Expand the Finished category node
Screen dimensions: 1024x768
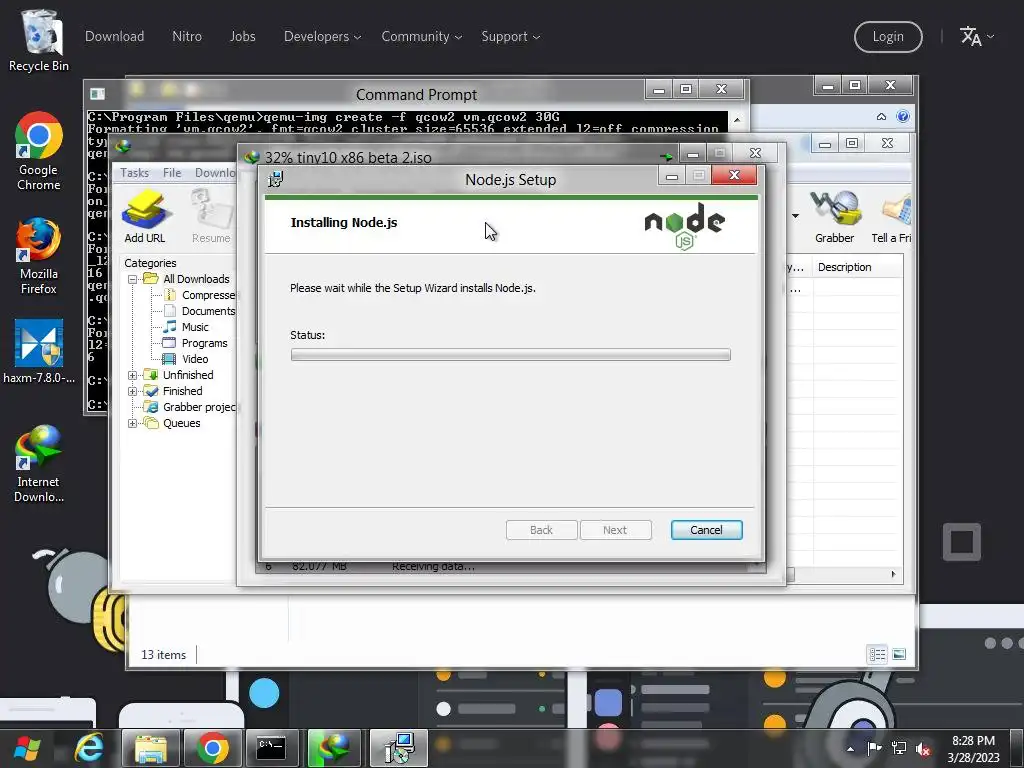(133, 391)
